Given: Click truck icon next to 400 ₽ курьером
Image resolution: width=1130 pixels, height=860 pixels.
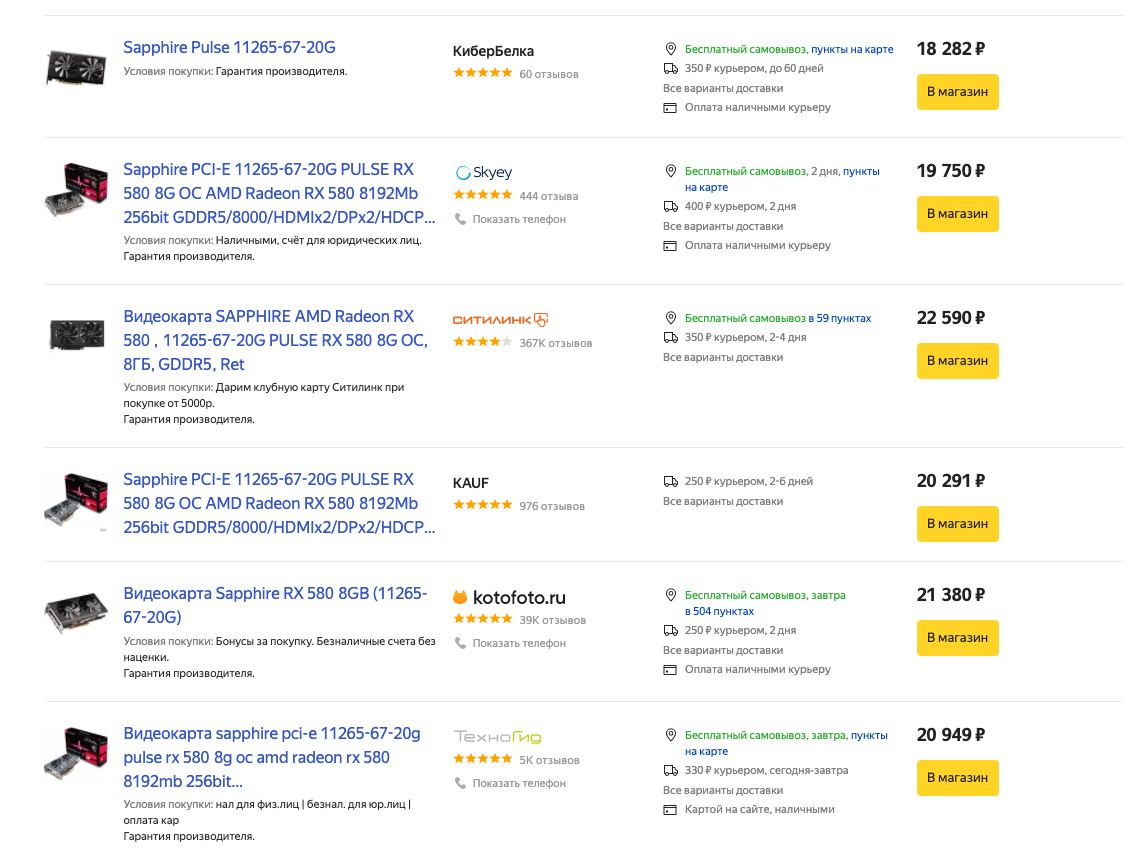Looking at the screenshot, I should 670,206.
